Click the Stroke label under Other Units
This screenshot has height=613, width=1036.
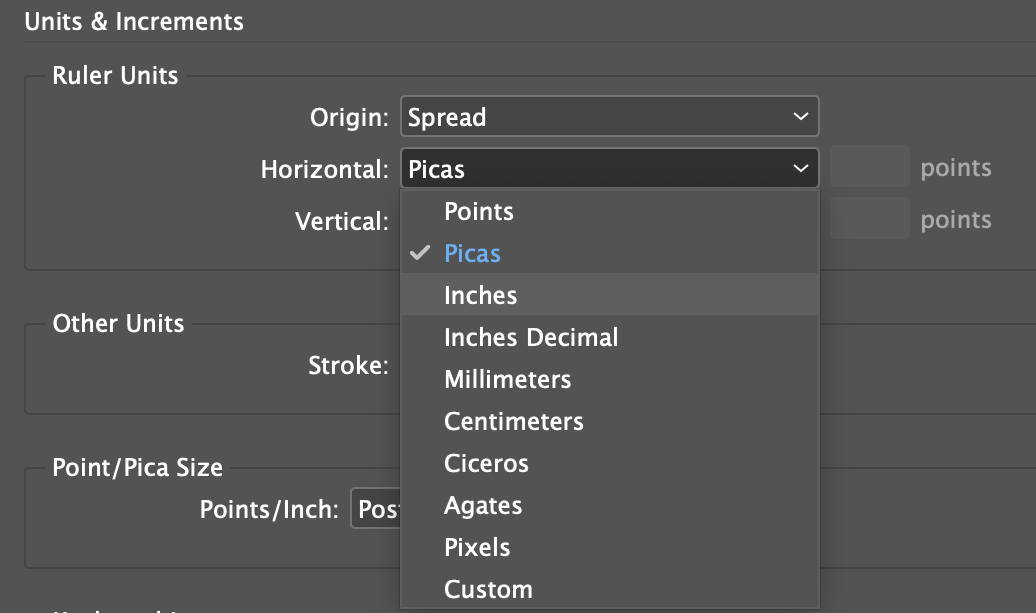[348, 365]
